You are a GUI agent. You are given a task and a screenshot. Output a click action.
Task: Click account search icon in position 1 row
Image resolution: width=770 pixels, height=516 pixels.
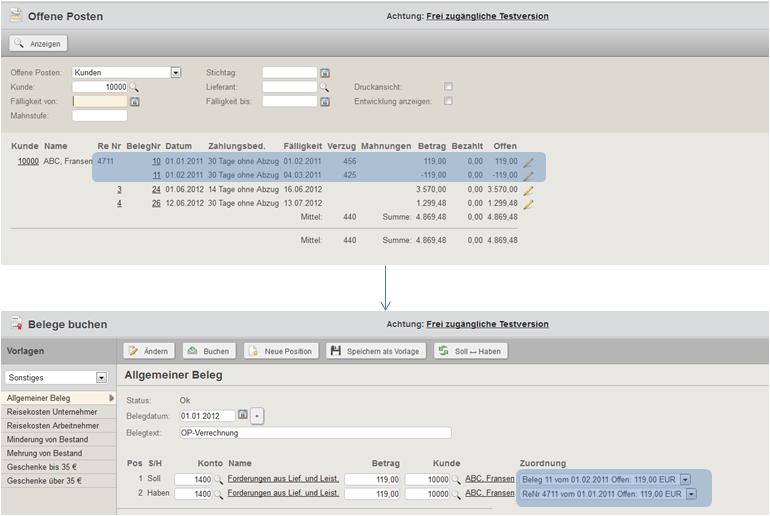(219, 479)
